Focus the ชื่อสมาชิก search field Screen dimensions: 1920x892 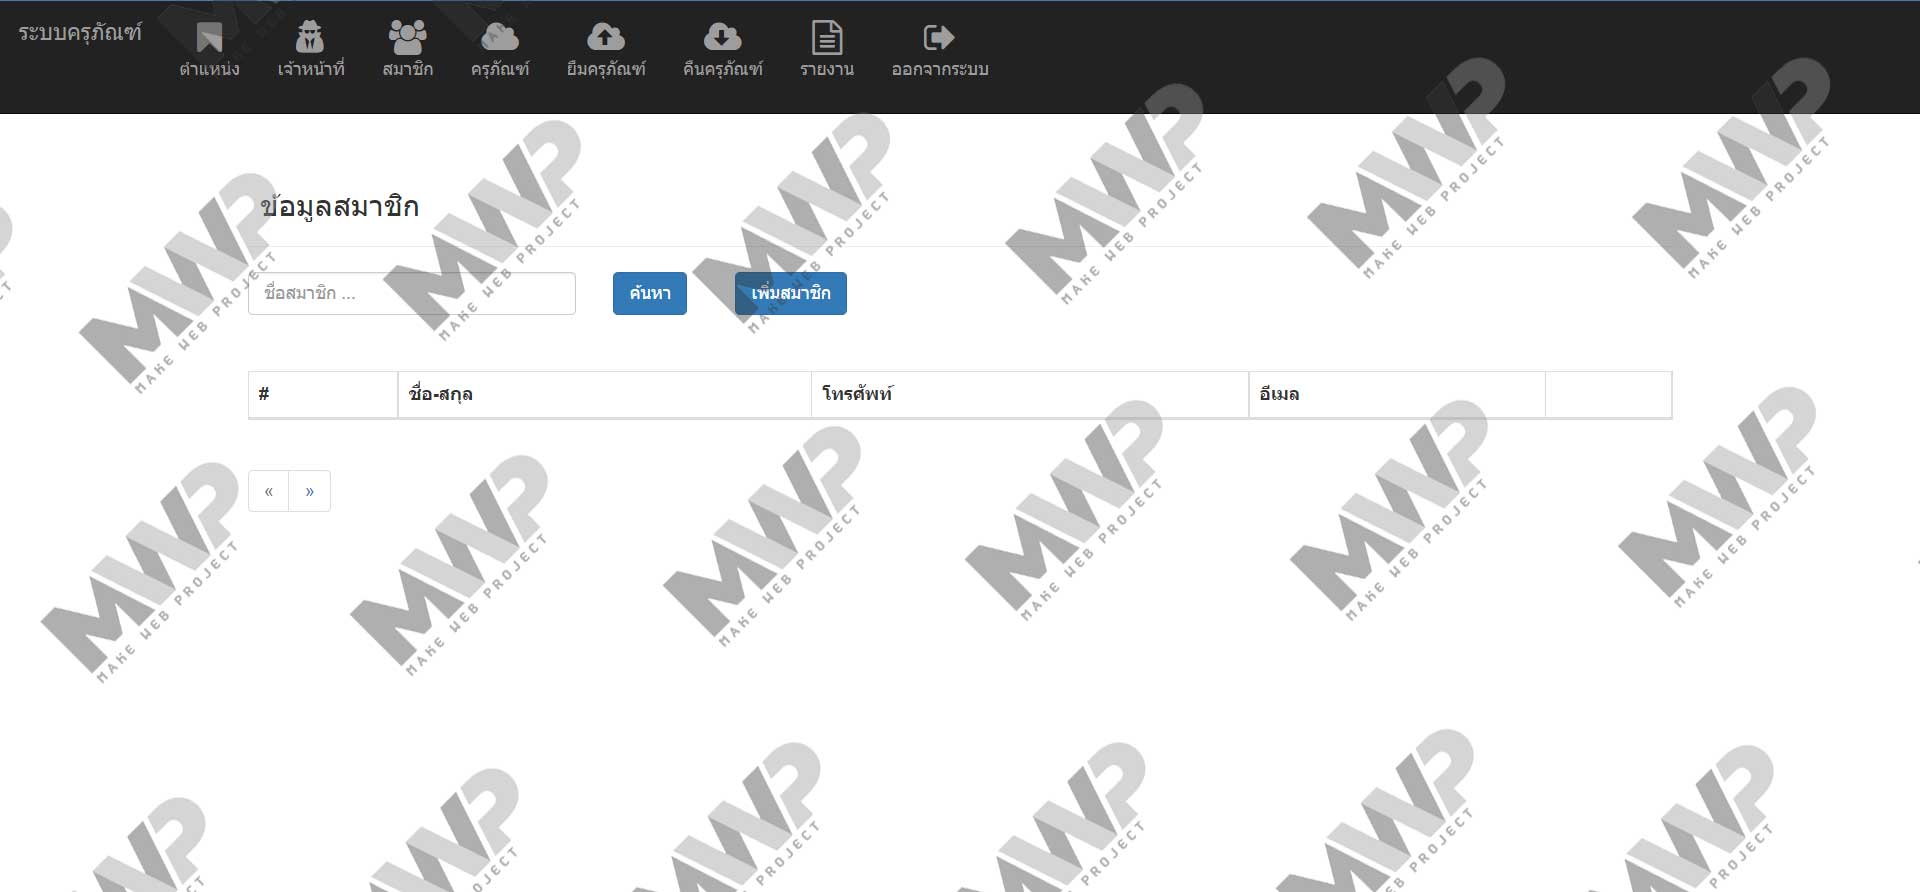click(x=412, y=293)
